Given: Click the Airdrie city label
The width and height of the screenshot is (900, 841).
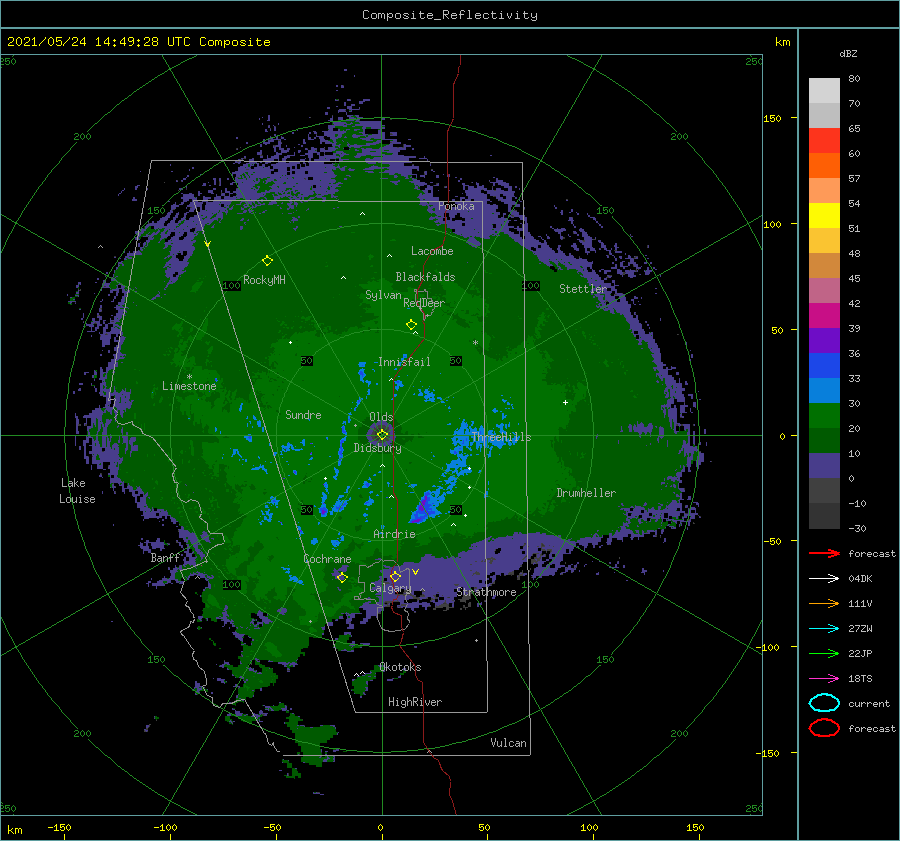Looking at the screenshot, I should (x=394, y=534).
